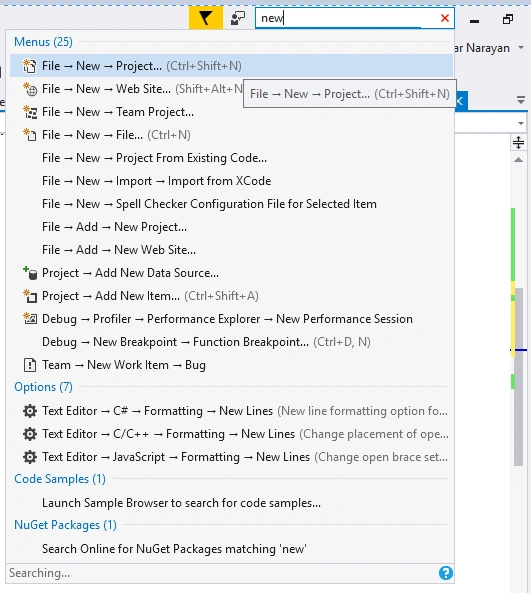Viewport: 531px width, 593px height.
Task: Clear the Quick Launch search text
Action: point(445,18)
